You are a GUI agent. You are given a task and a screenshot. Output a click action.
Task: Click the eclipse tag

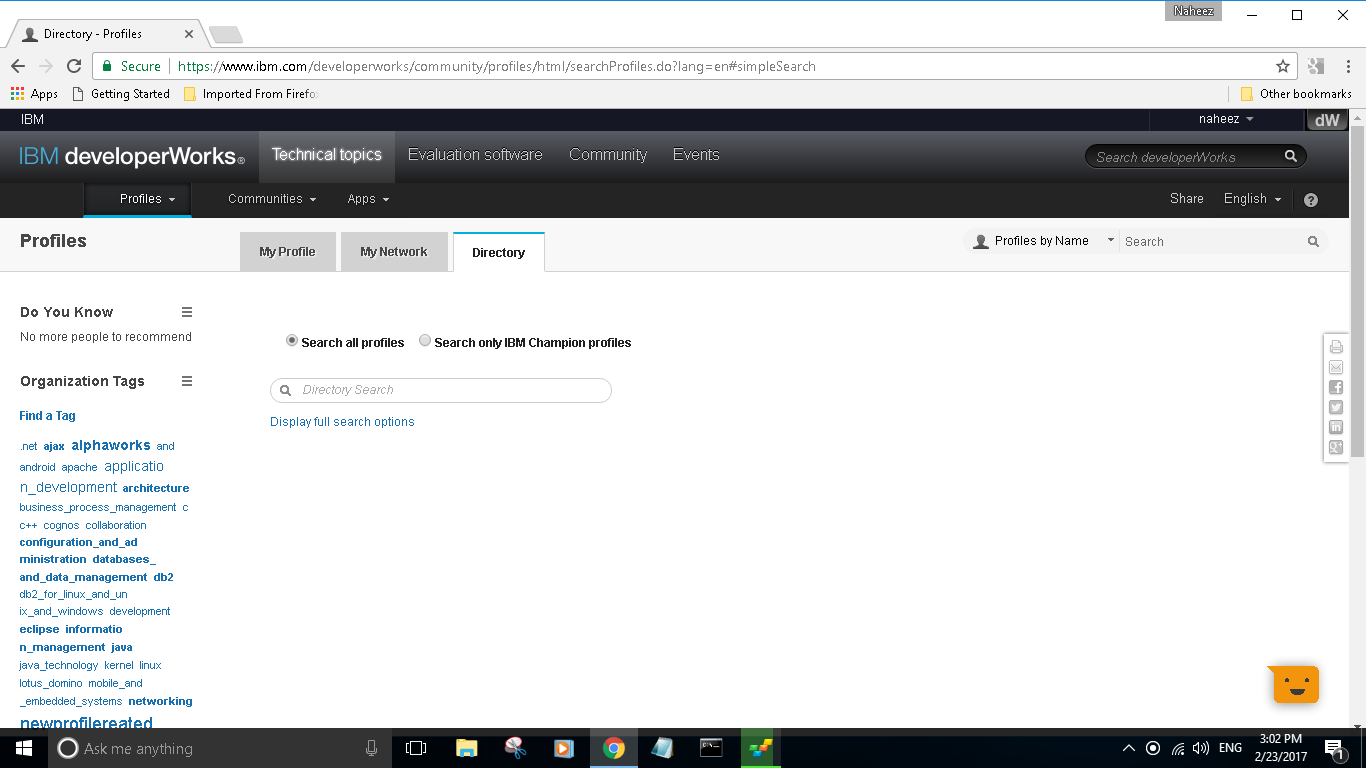pos(39,629)
